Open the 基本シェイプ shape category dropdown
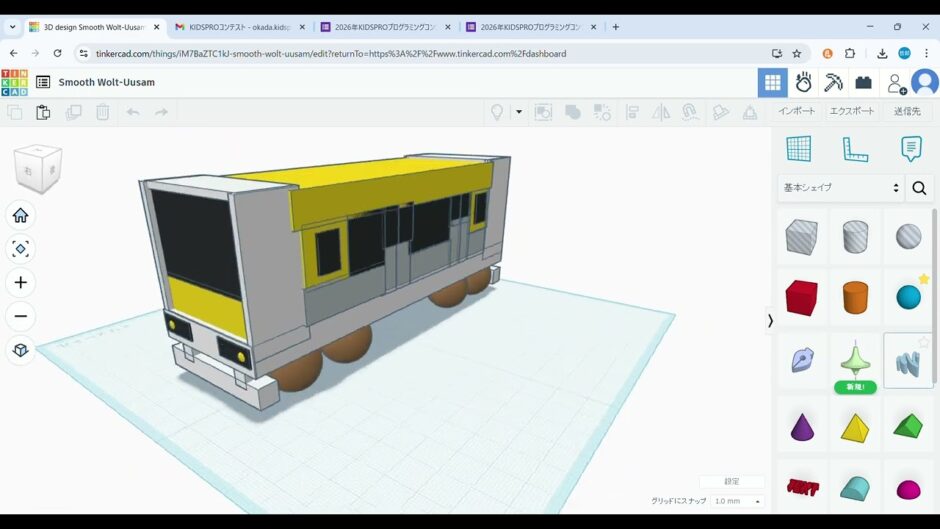This screenshot has height=529, width=940. pos(841,187)
